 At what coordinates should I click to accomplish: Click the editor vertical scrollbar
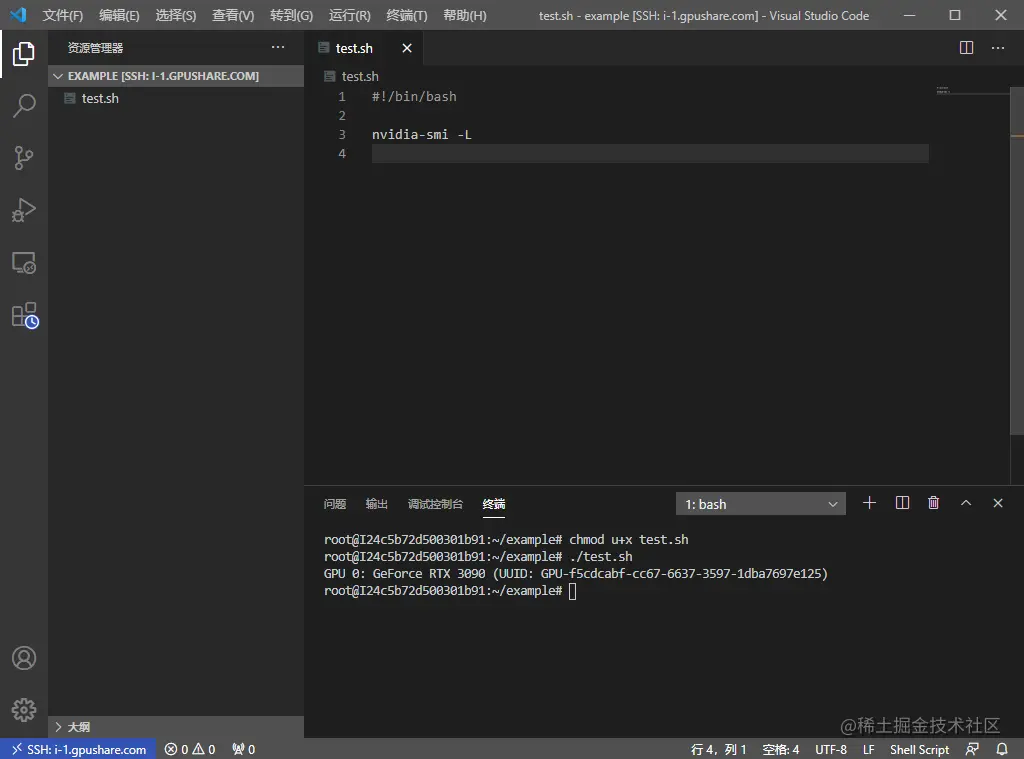[1016, 260]
